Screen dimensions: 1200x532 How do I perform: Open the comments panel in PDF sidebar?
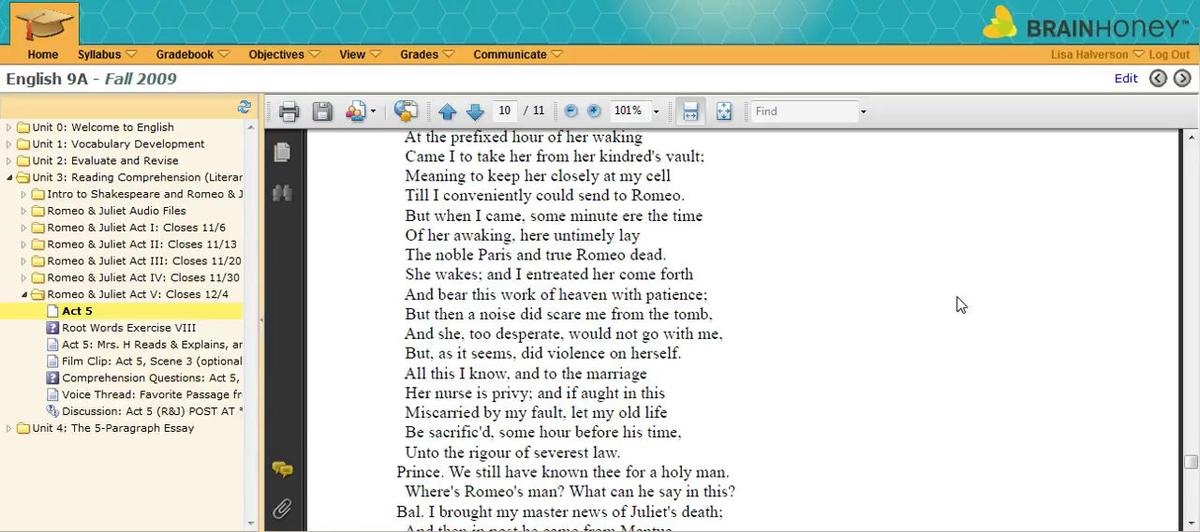(282, 469)
